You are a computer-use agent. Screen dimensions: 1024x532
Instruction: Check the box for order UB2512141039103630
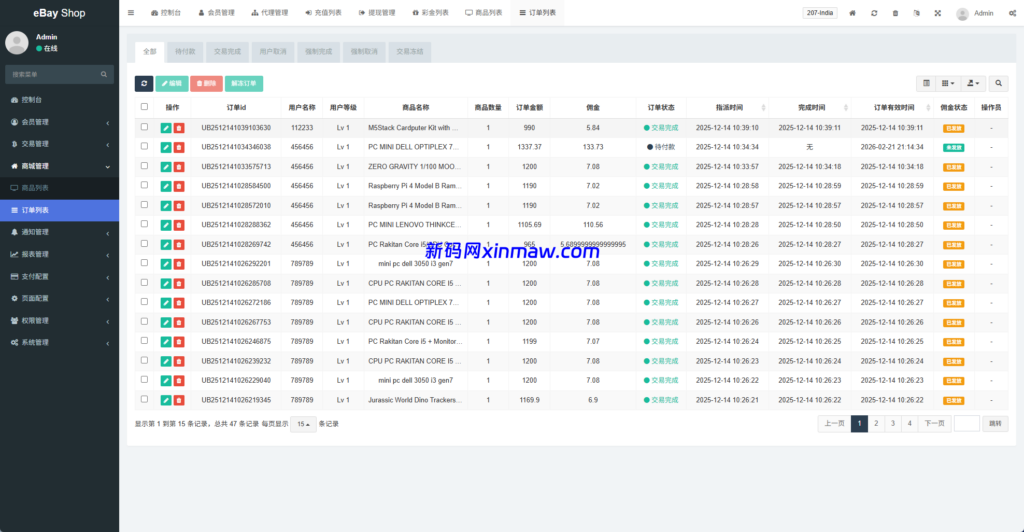pos(144,127)
